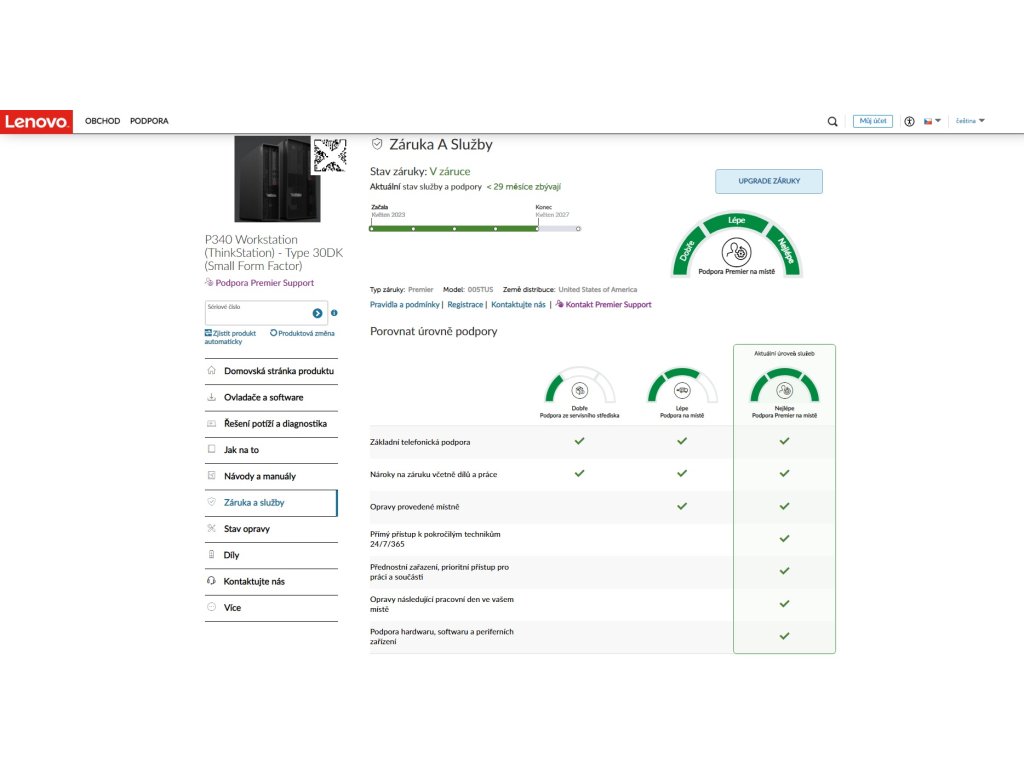
Task: Open the country flag dropdown
Action: (932, 121)
